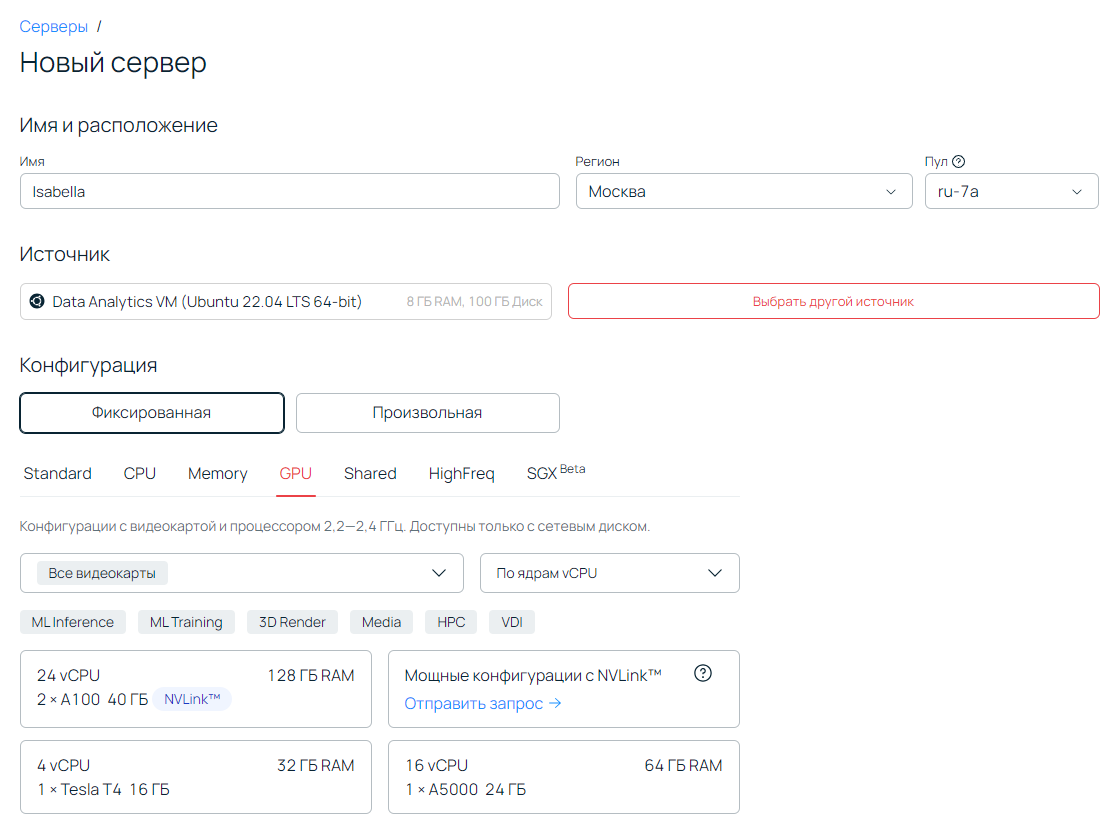
Task: Open the HighFreq tab
Action: (461, 474)
